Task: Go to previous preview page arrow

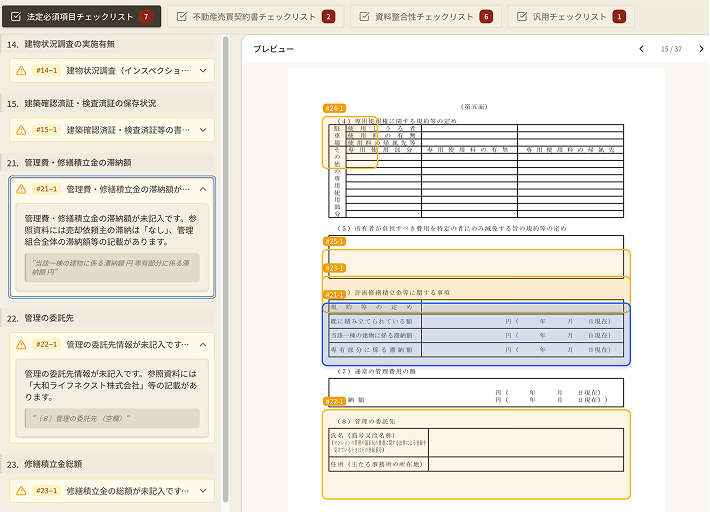Action: tap(641, 49)
